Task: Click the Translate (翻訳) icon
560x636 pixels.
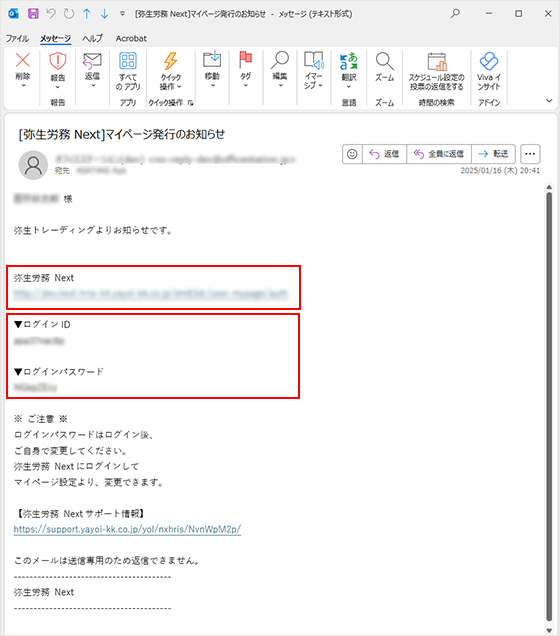Action: coord(348,61)
